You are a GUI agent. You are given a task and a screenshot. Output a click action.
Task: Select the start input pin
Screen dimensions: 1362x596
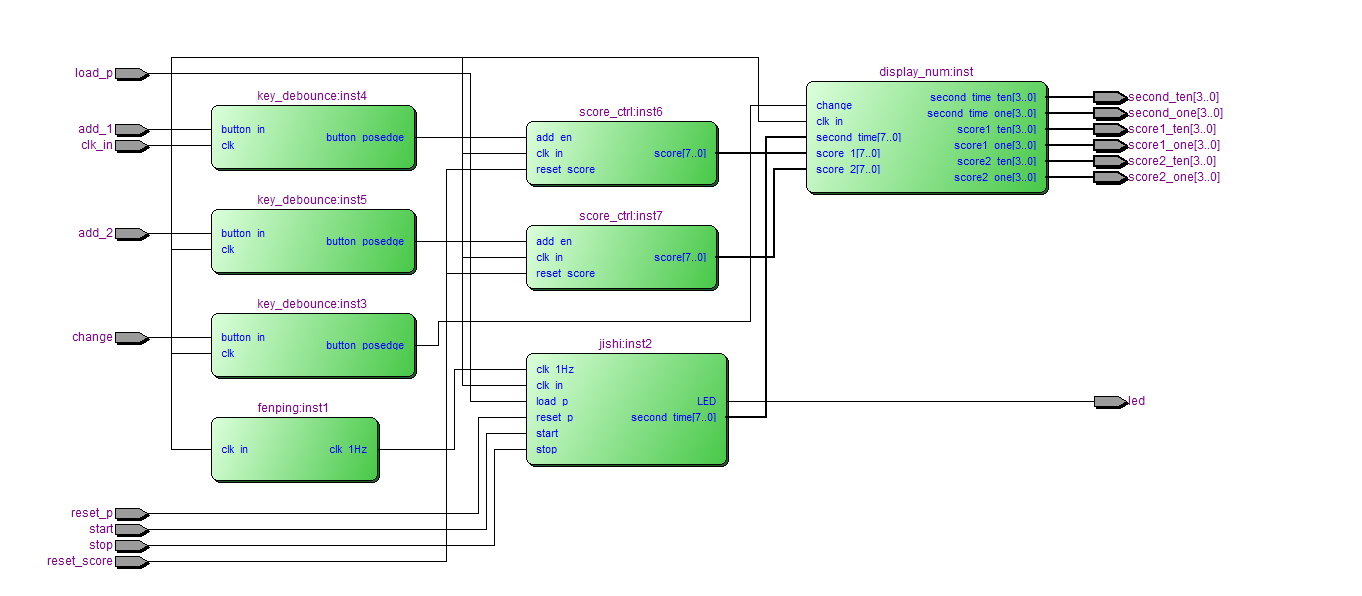pos(132,530)
